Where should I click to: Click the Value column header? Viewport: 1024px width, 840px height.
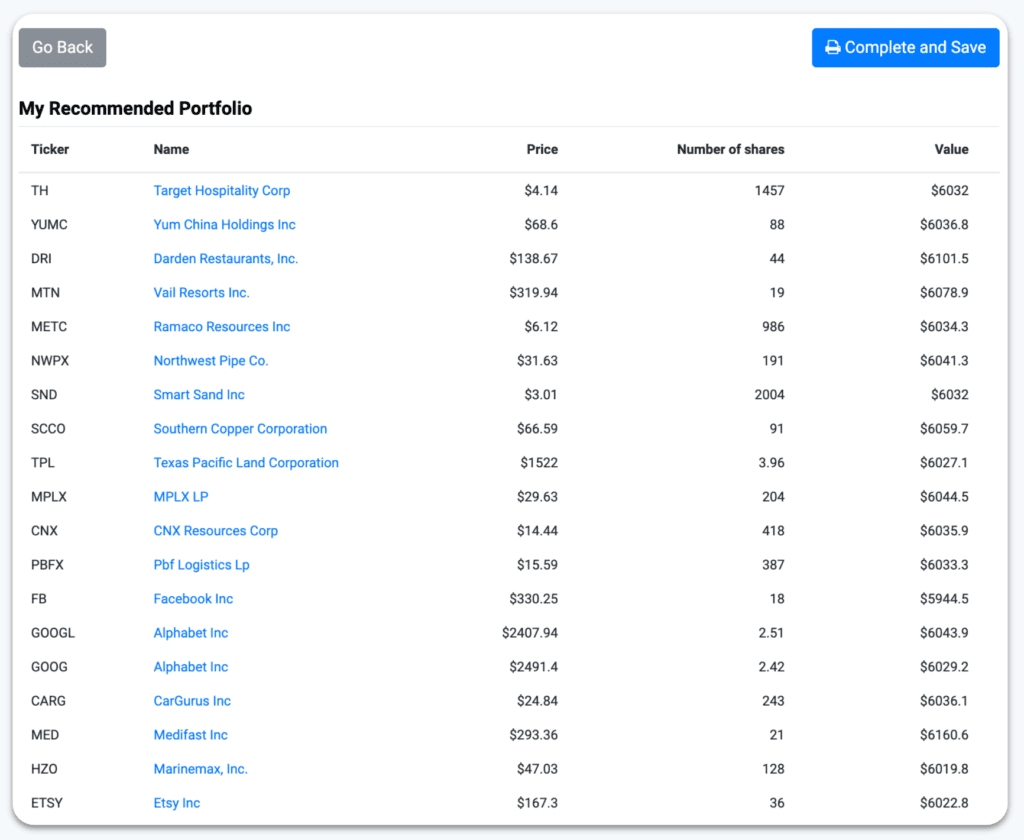point(951,149)
